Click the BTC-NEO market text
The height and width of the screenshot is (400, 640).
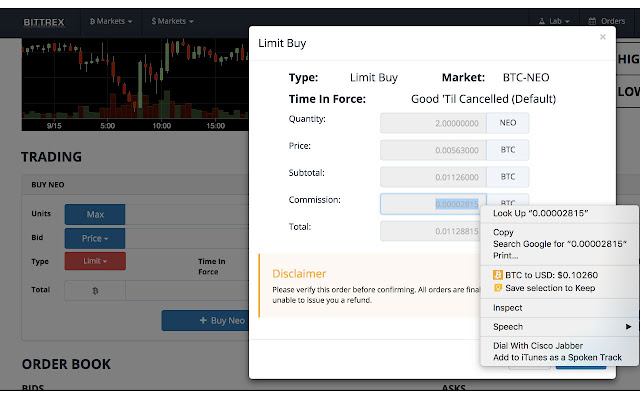pos(526,78)
